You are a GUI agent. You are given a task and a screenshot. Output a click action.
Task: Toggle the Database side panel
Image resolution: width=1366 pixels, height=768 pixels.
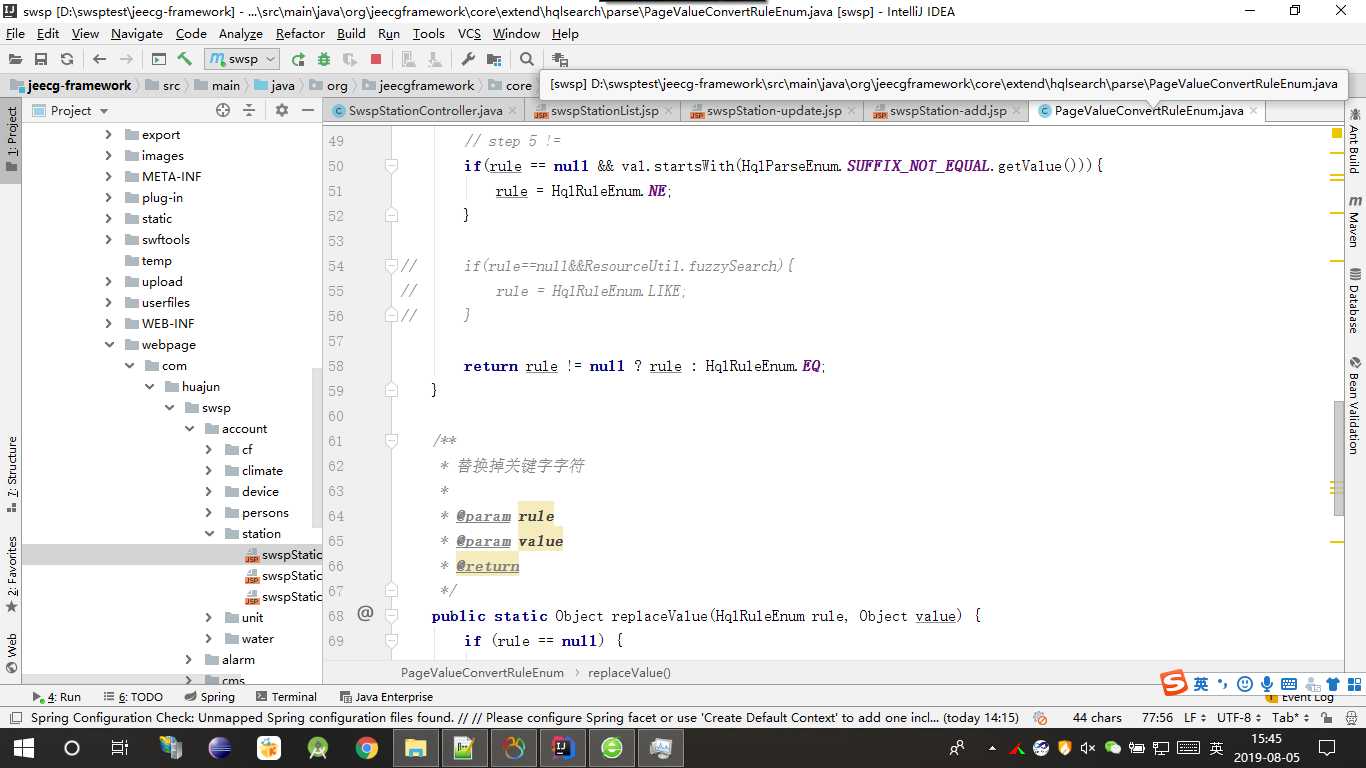(1355, 300)
